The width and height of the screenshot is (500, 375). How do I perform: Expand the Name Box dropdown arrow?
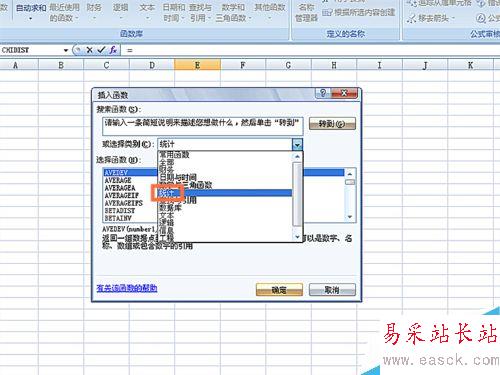coord(66,50)
